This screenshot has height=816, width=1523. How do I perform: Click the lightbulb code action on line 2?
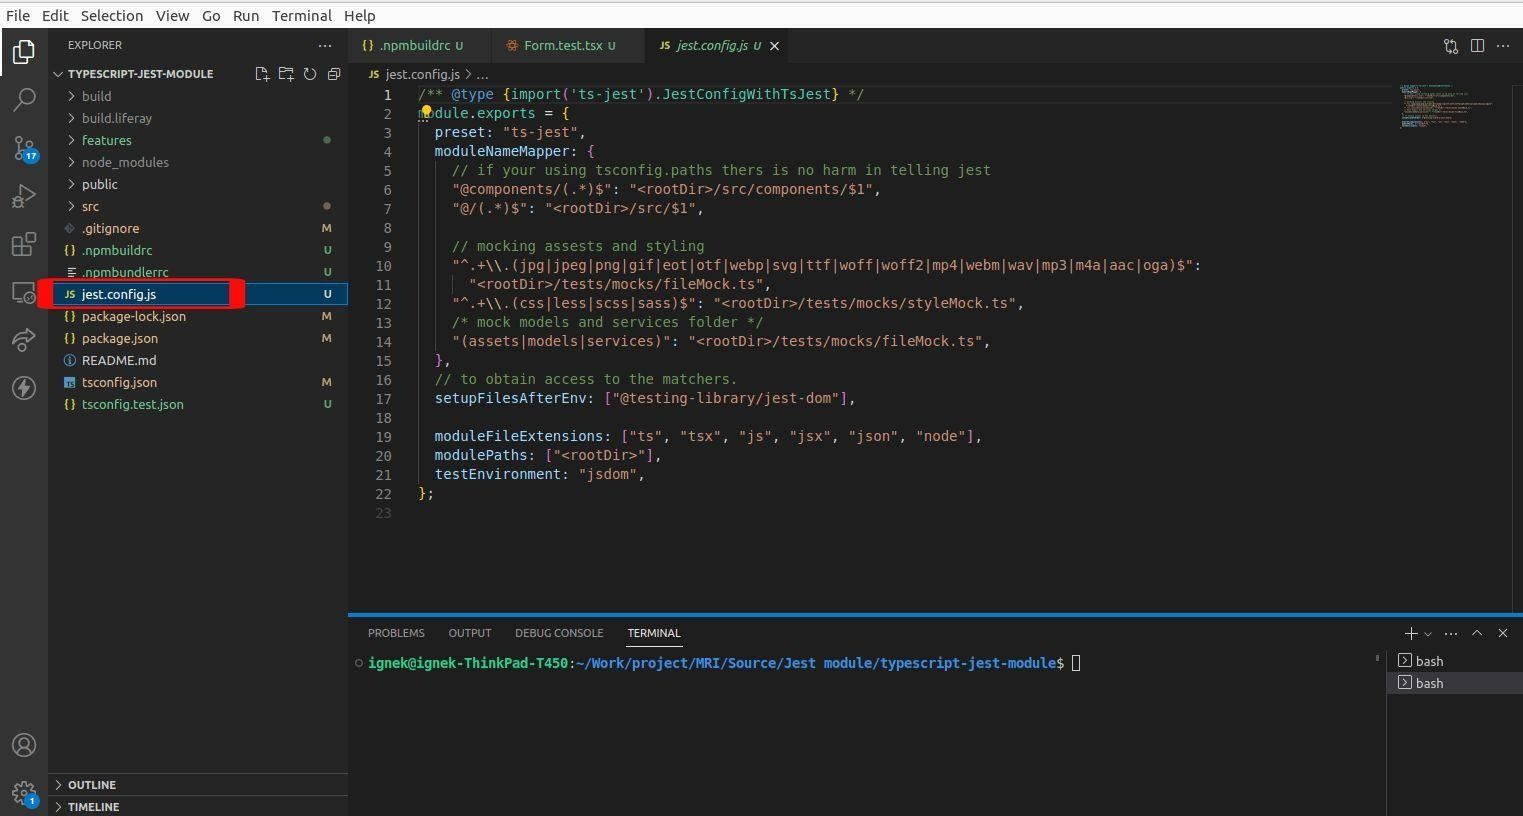[426, 113]
